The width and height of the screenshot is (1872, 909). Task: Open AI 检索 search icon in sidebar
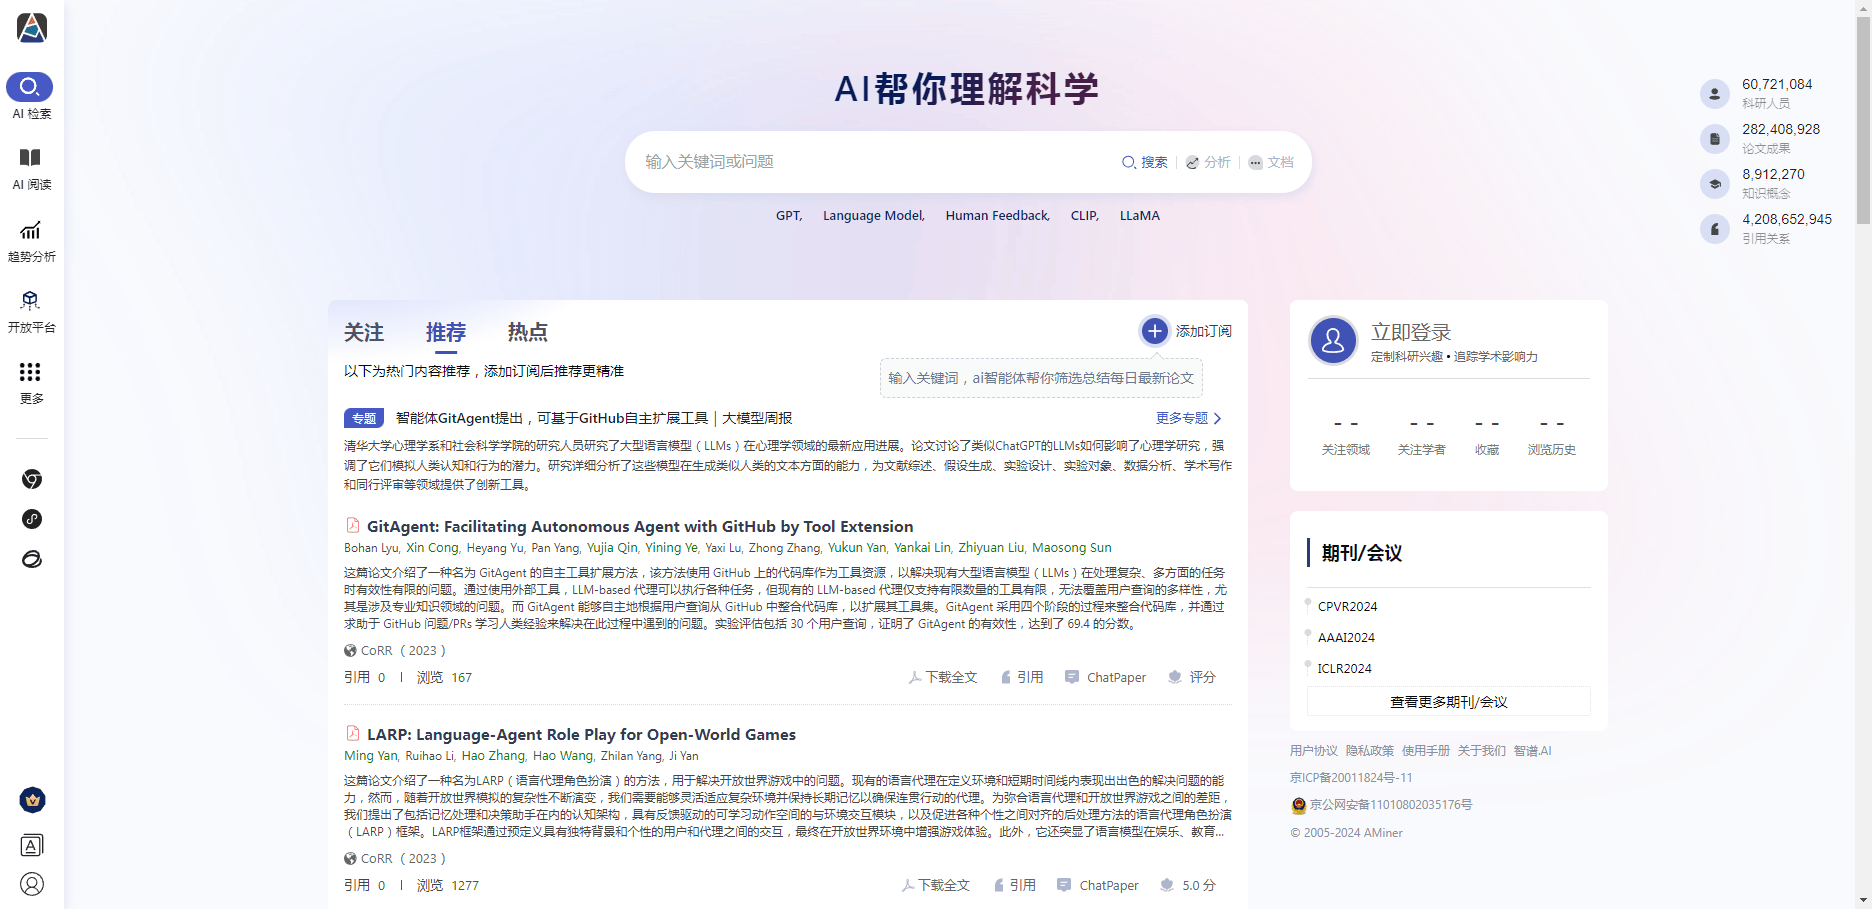point(30,87)
